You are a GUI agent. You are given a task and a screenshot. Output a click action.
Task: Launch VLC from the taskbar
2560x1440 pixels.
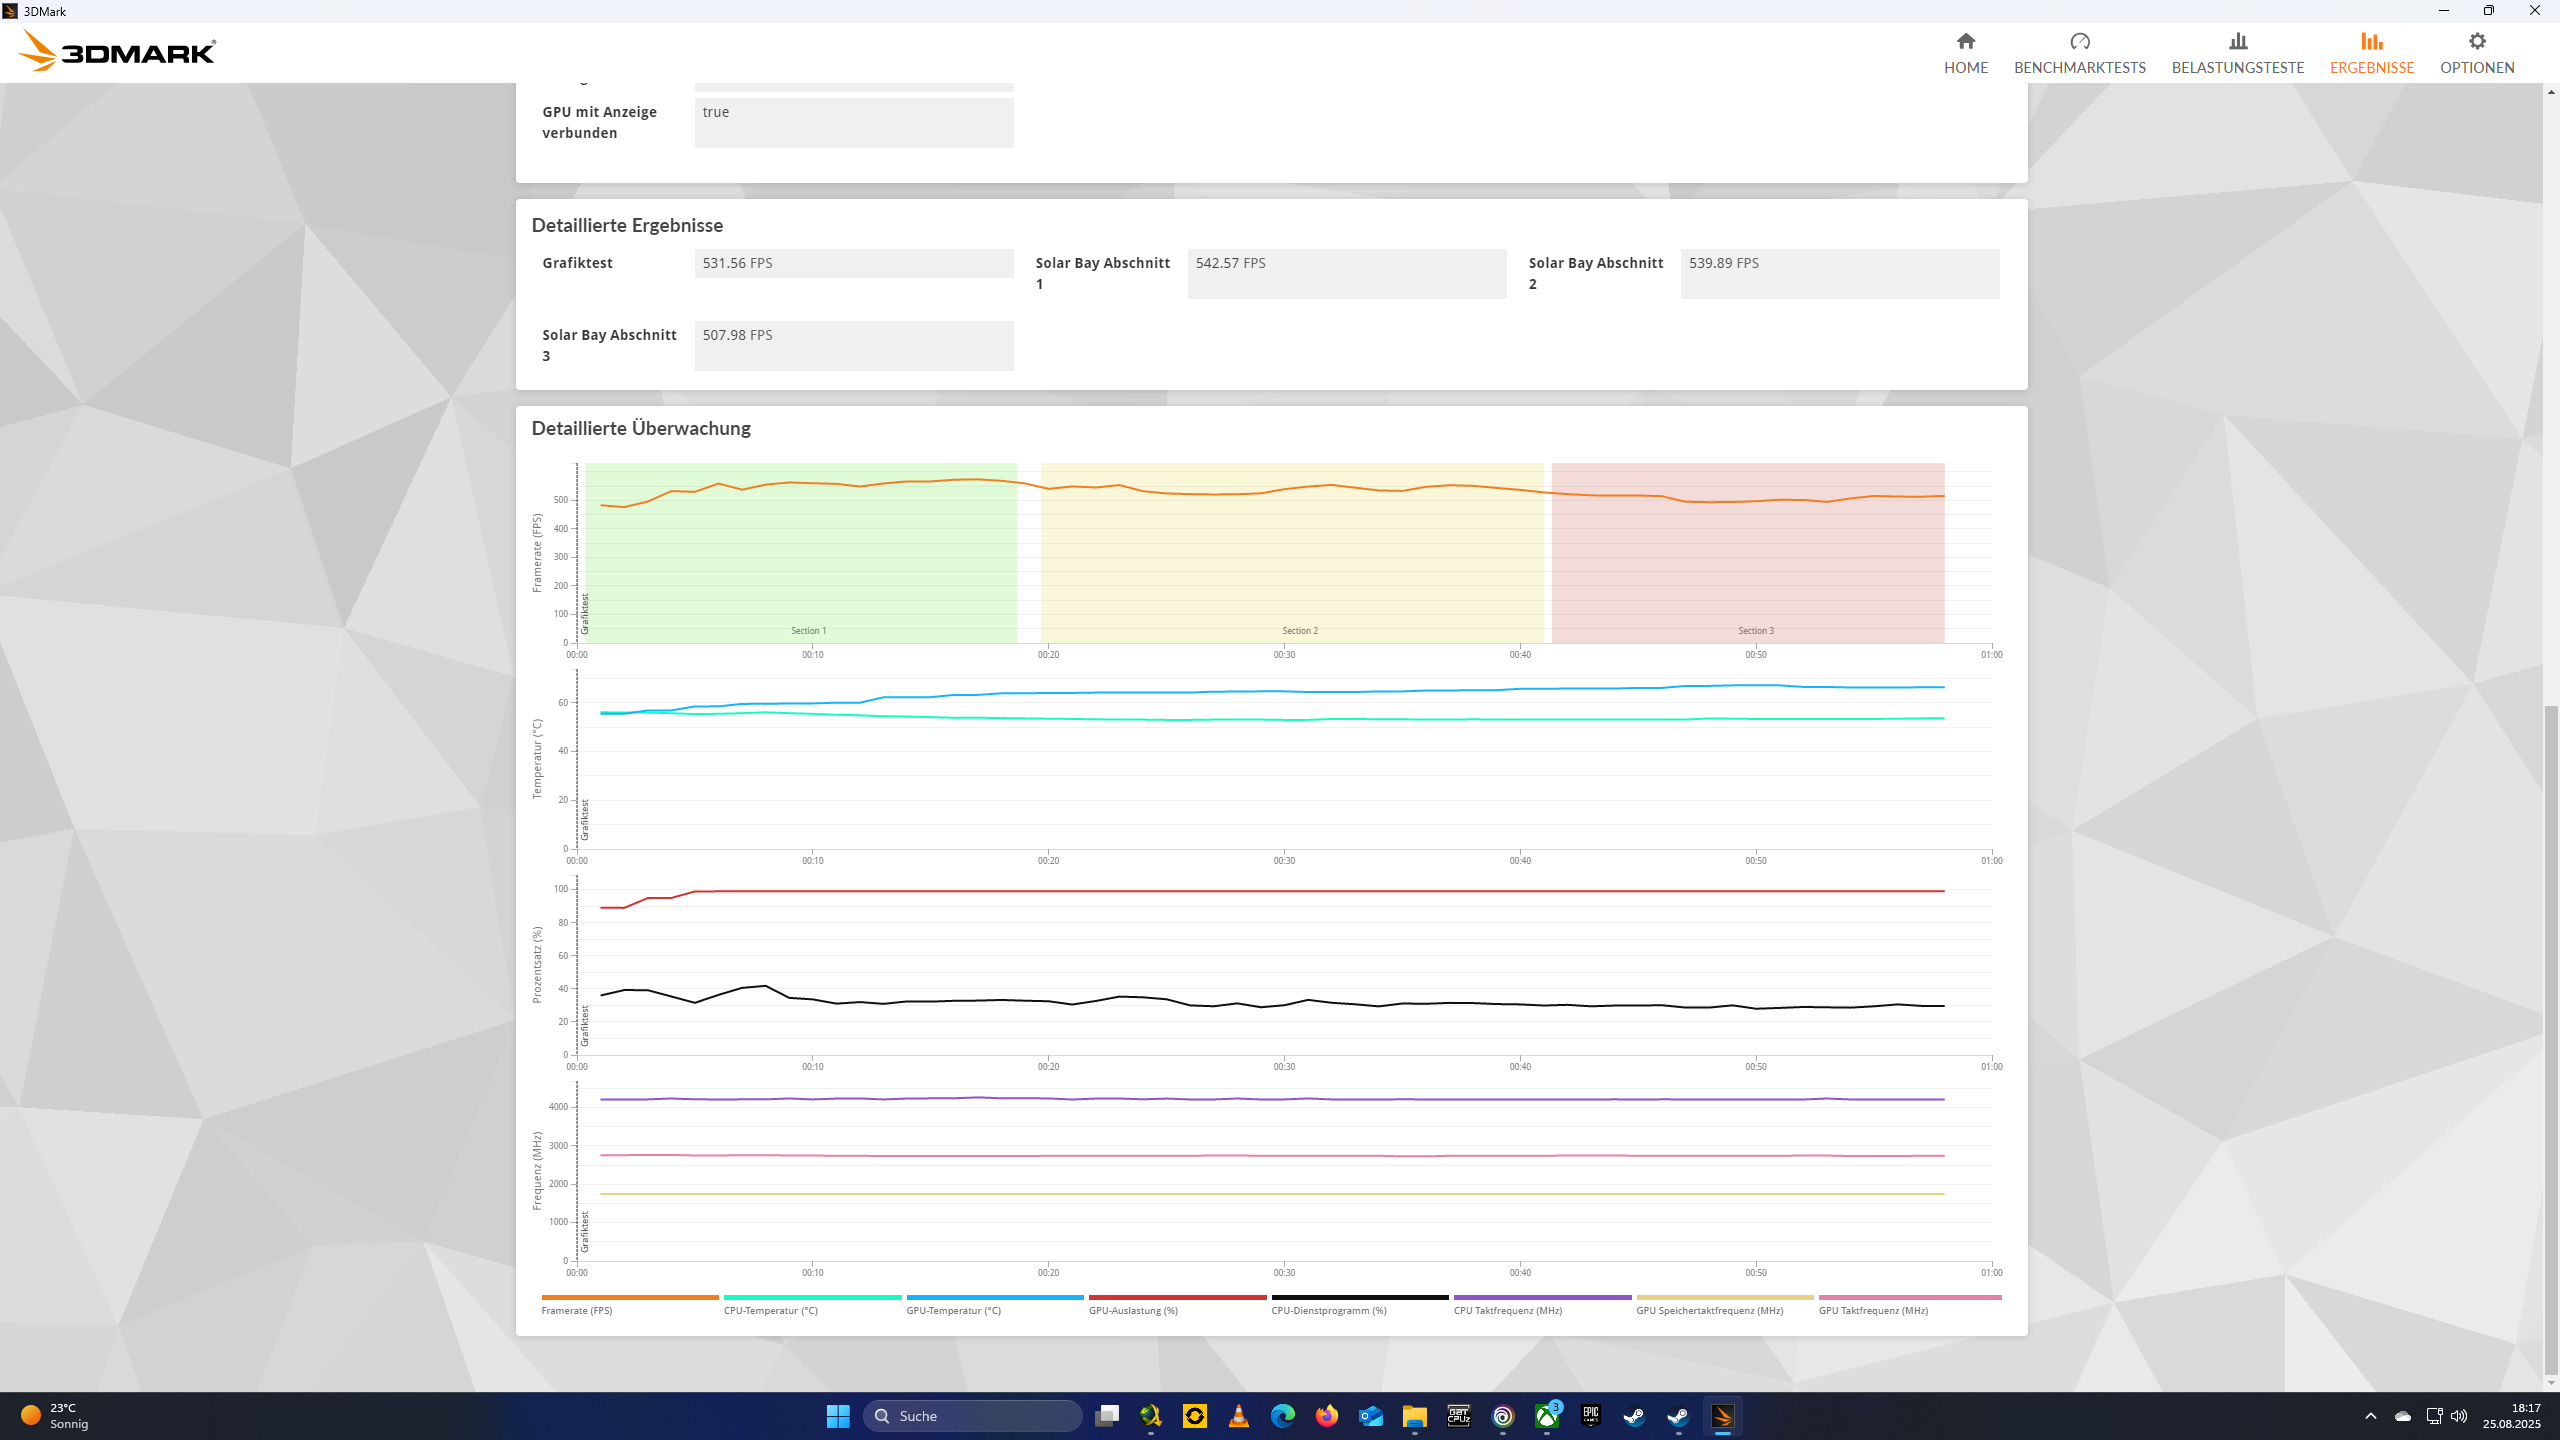pos(1238,1416)
